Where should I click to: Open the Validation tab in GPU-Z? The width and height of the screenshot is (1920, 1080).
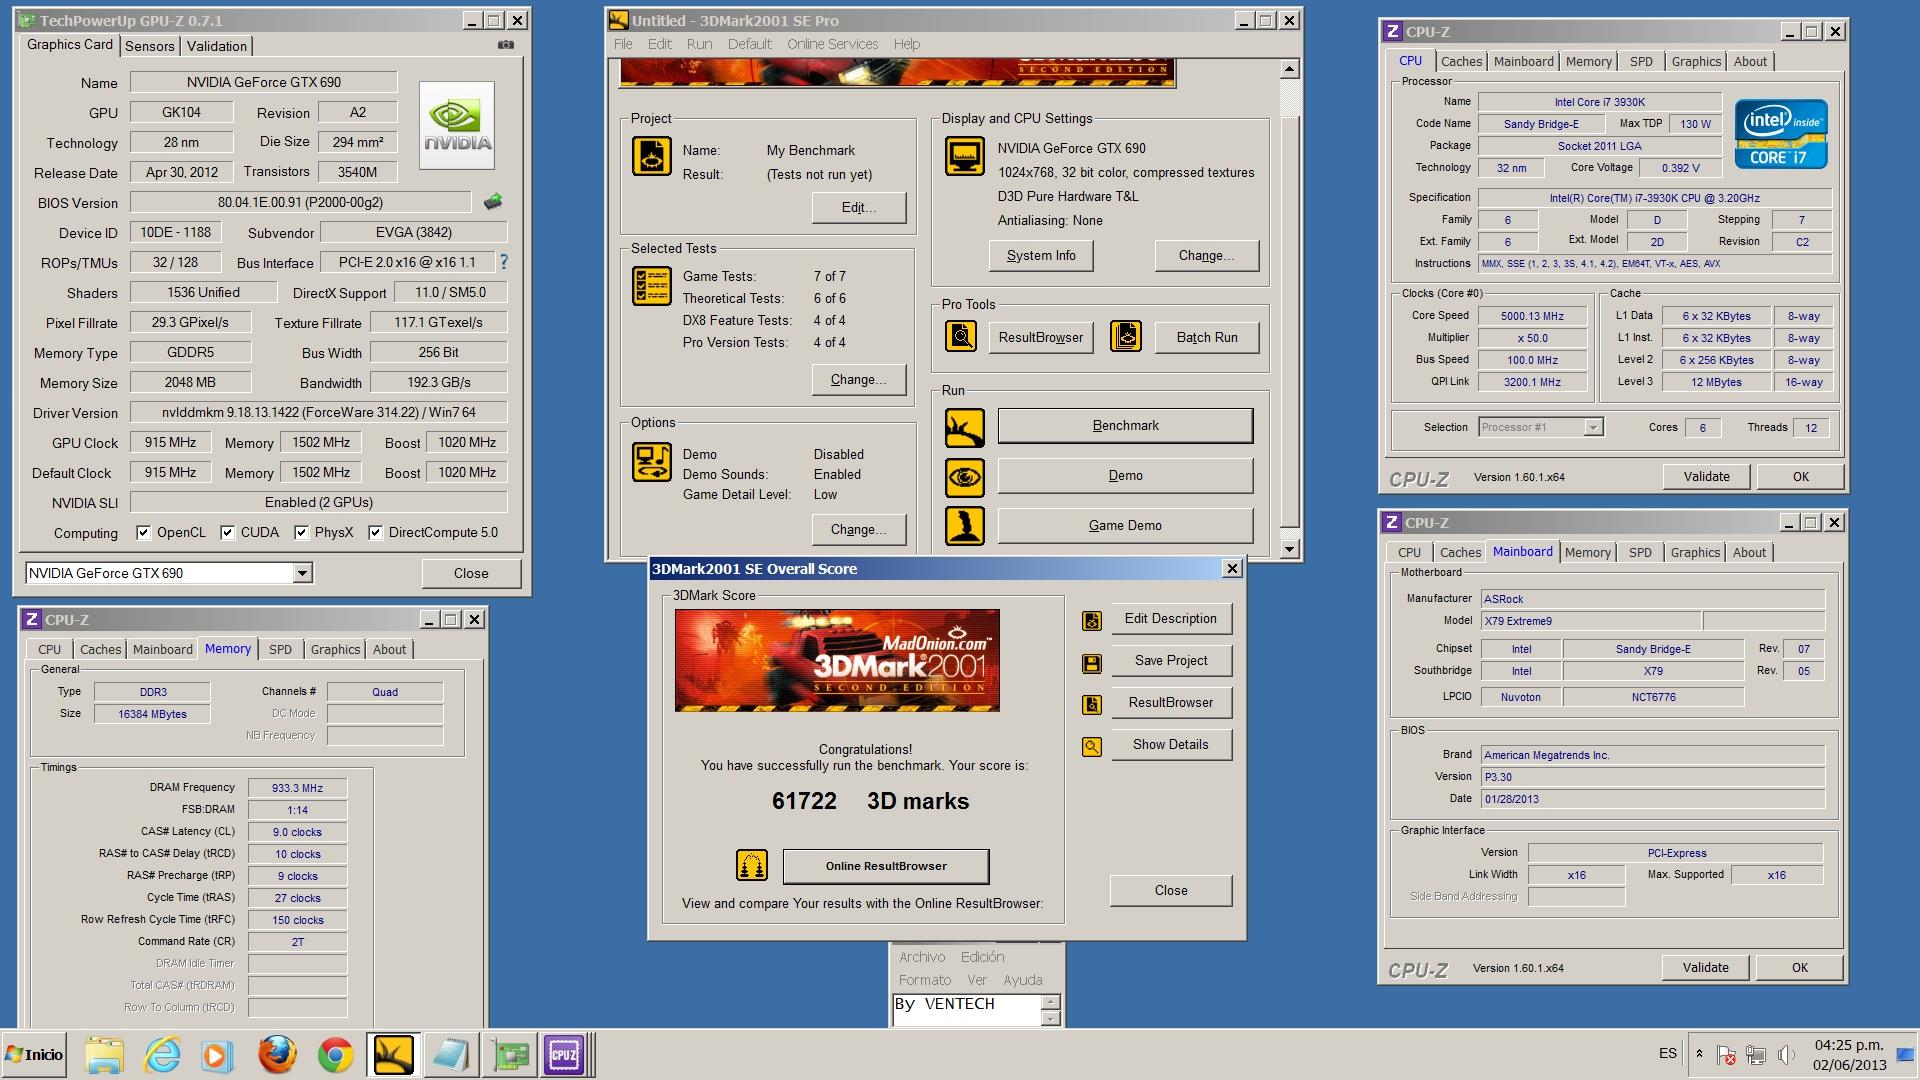(x=216, y=46)
